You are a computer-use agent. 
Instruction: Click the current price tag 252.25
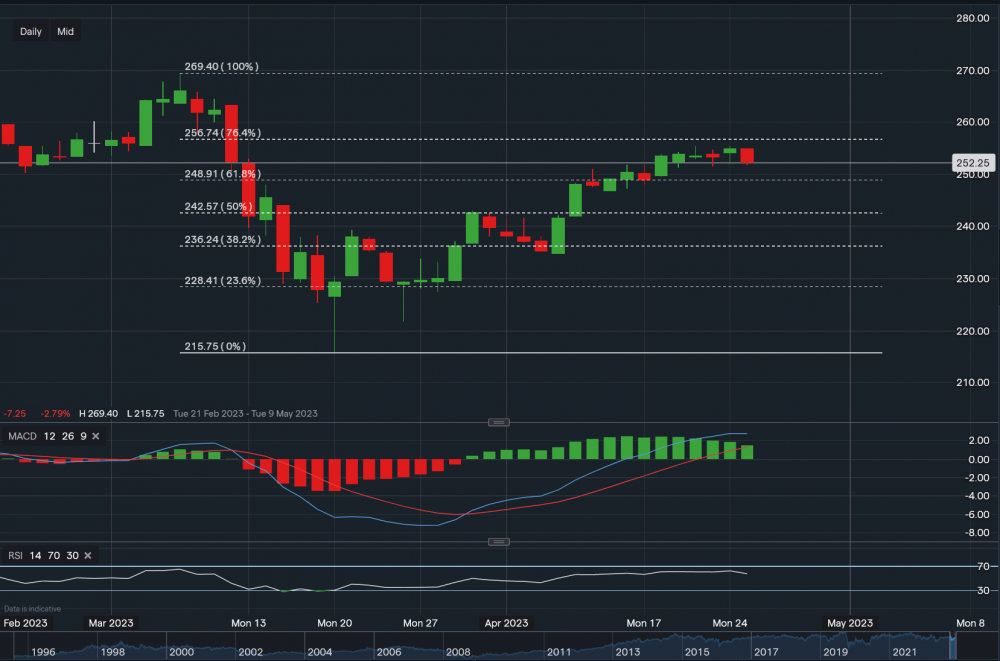(971, 163)
